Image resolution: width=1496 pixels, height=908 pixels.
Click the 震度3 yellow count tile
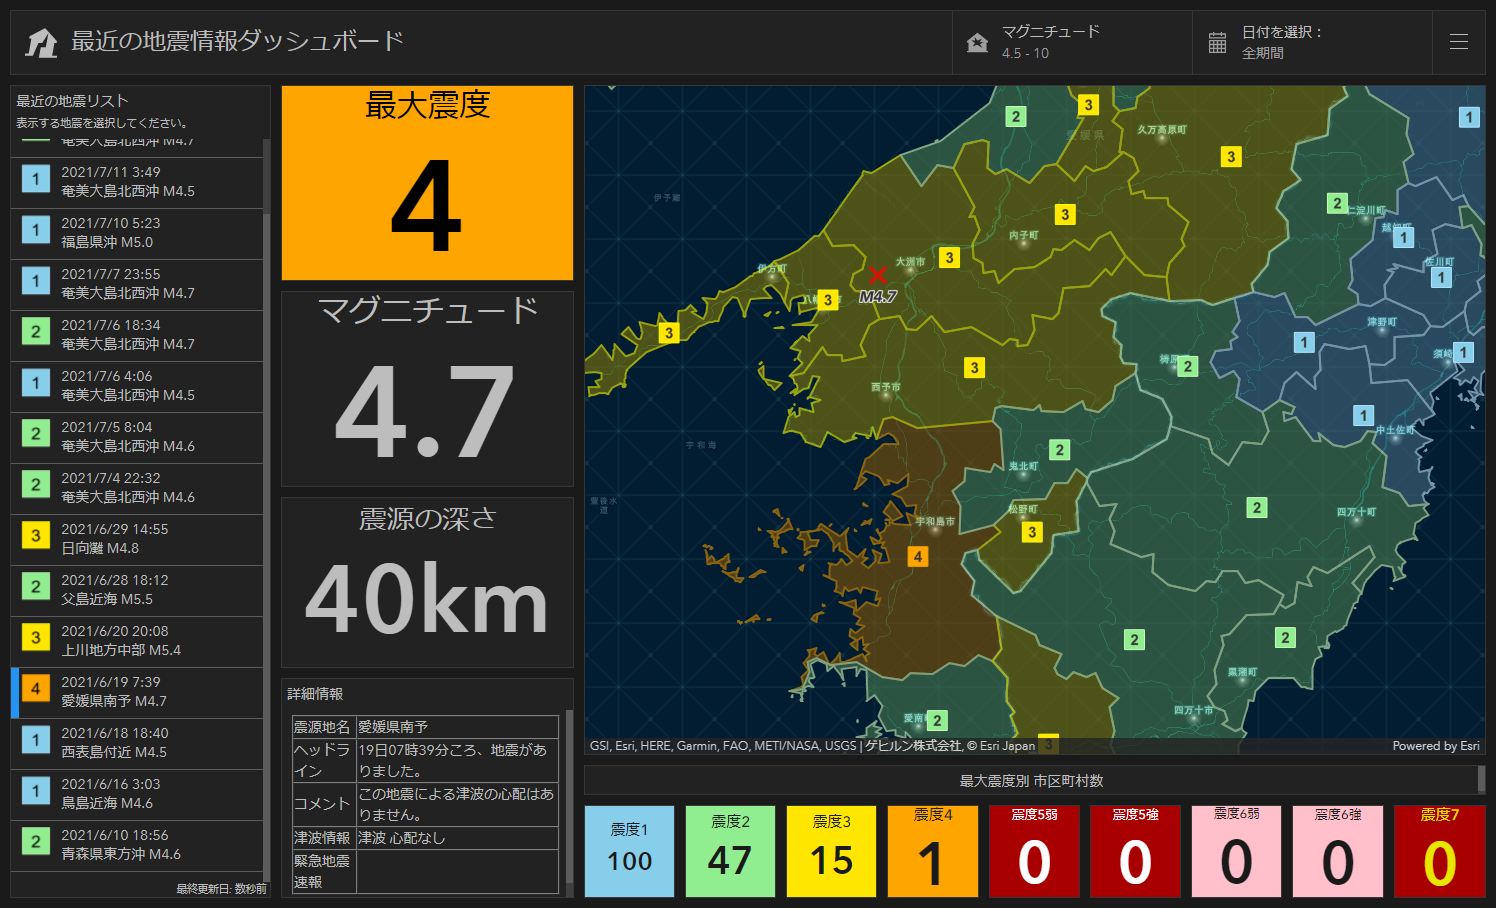pos(831,851)
